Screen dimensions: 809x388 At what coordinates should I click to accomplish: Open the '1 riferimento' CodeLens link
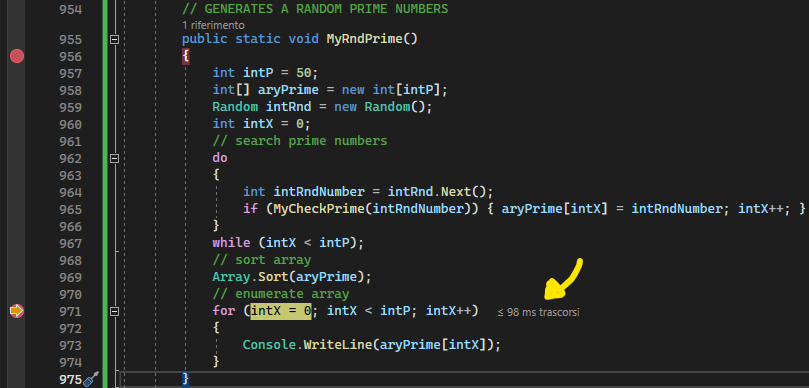click(213, 25)
